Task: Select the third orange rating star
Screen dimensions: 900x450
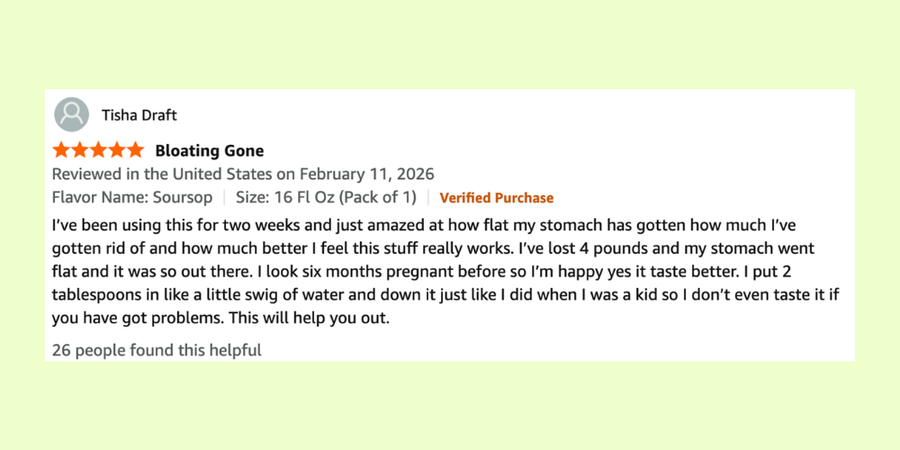Action: [98, 151]
